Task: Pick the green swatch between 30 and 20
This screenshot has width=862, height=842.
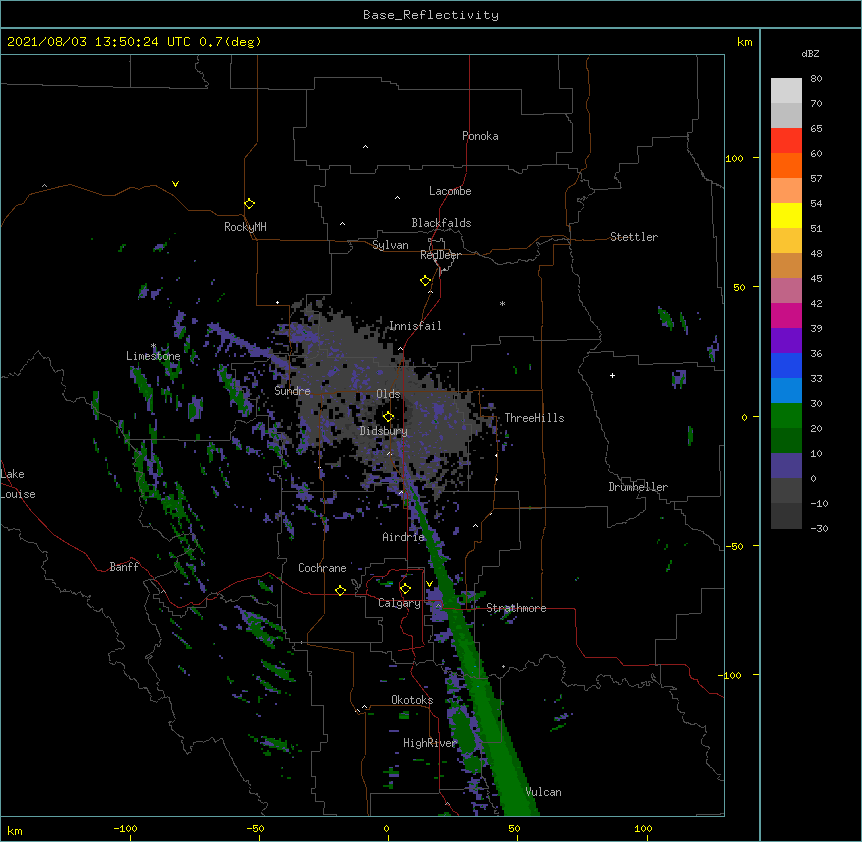Action: pos(786,416)
